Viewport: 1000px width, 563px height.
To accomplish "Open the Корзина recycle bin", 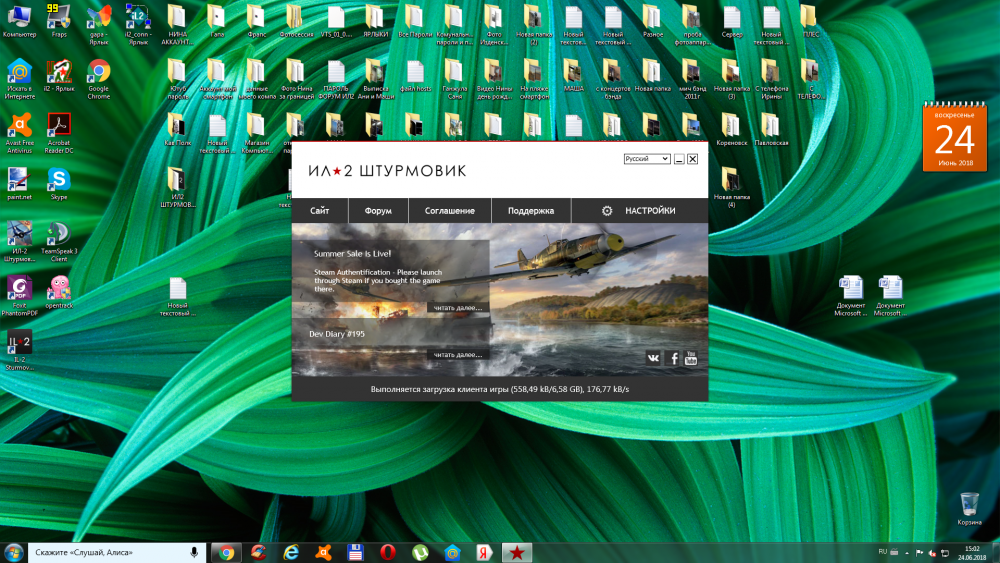I will click(x=969, y=508).
